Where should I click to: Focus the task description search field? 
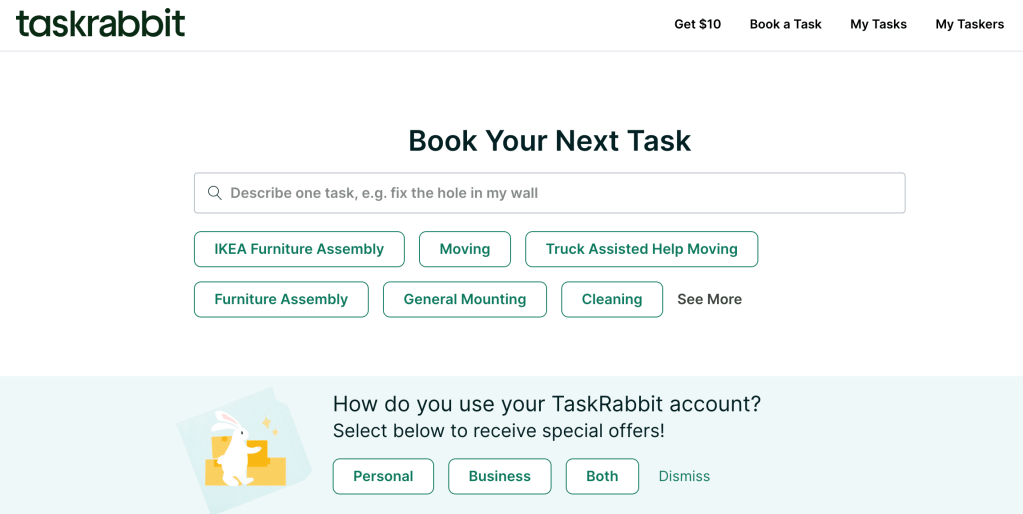pos(560,193)
